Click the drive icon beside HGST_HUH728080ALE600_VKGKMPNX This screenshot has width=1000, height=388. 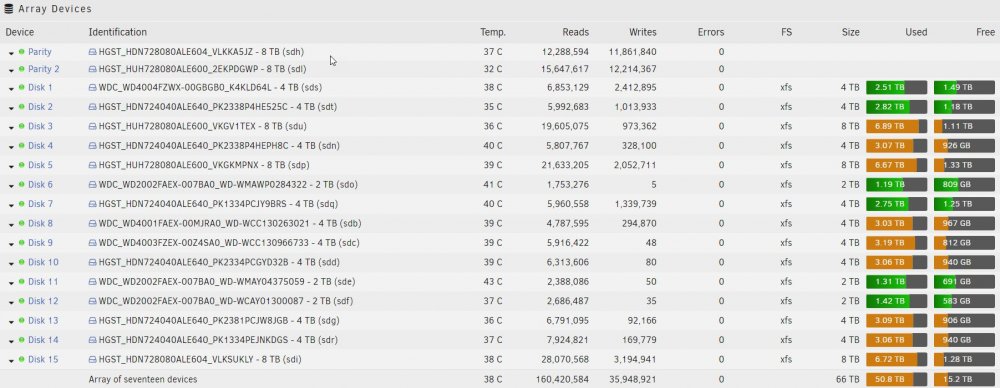point(92,165)
